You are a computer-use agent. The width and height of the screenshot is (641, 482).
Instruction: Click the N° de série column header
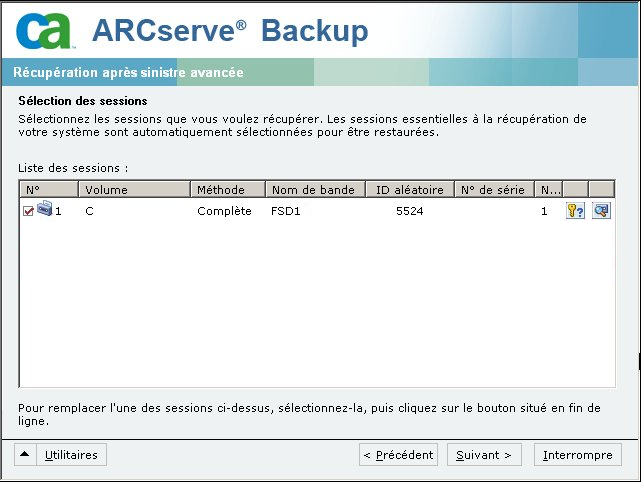click(494, 189)
